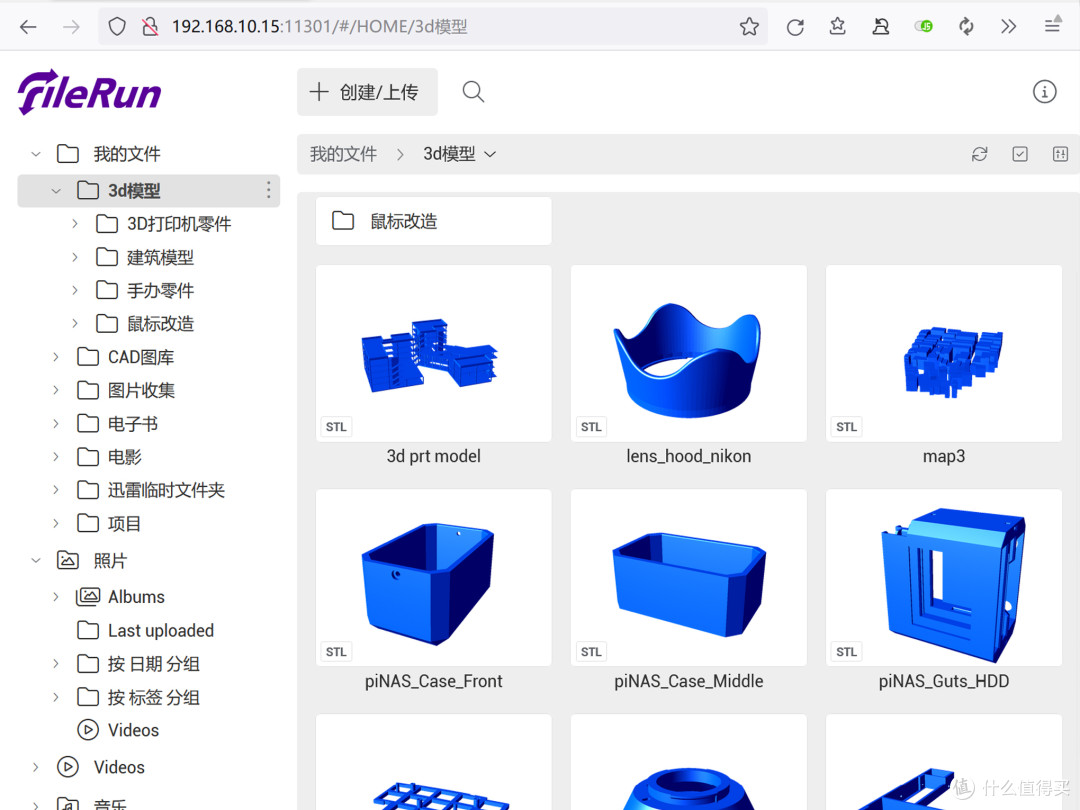Click the insecure connection lock icon

[x=150, y=27]
